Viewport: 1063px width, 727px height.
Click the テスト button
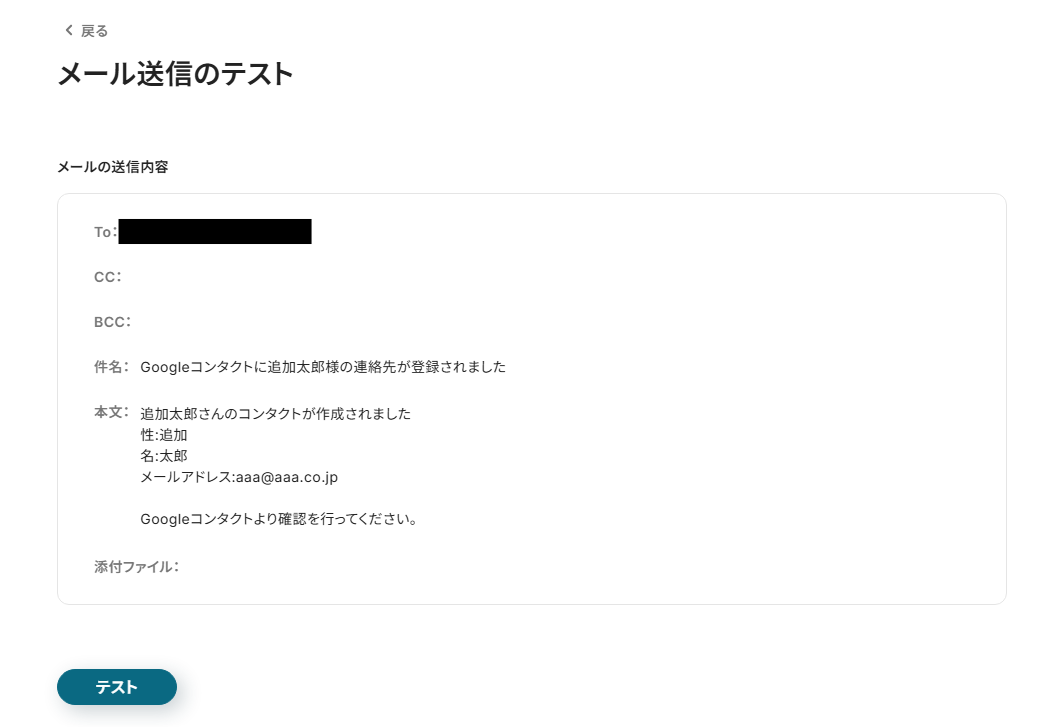[x=117, y=687]
